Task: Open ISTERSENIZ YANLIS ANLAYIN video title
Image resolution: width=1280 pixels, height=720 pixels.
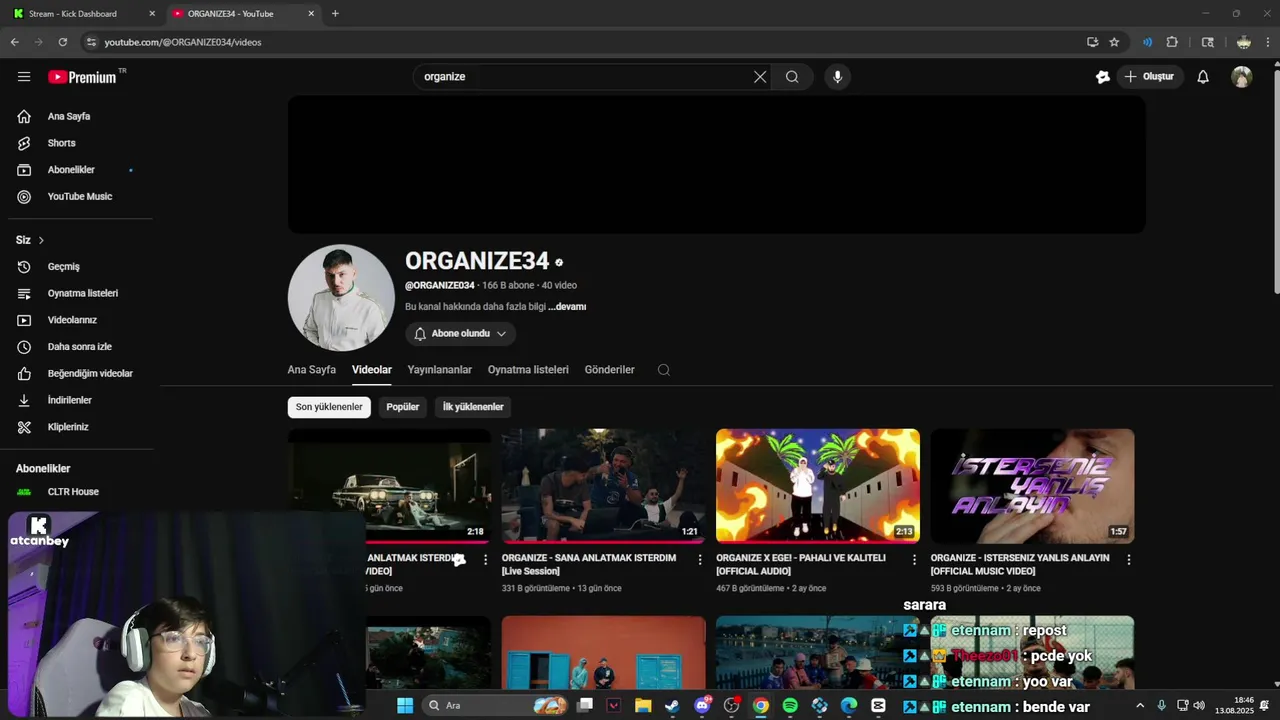Action: [x=1020, y=564]
